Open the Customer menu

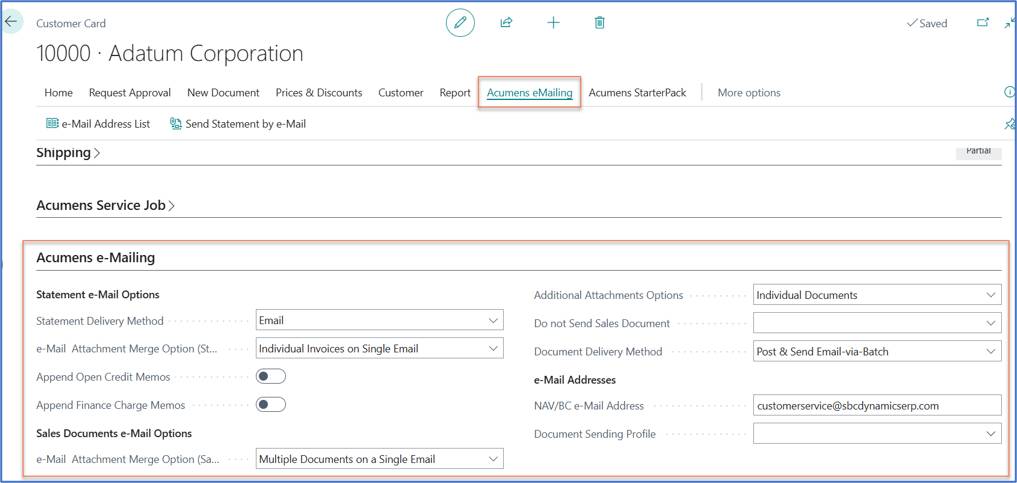[x=401, y=93]
